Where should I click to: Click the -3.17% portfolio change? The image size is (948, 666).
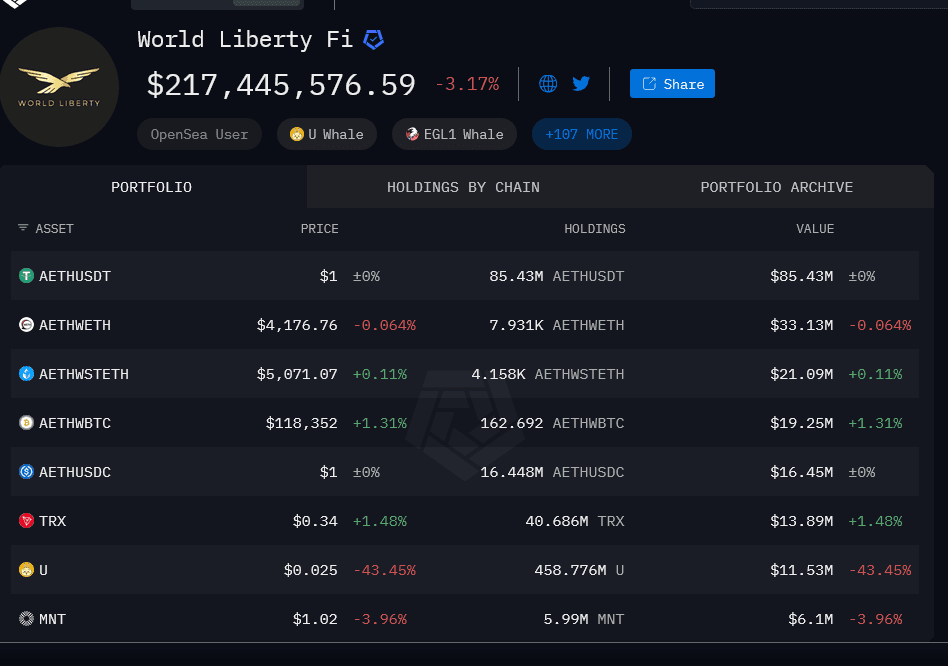pyautogui.click(x=467, y=83)
